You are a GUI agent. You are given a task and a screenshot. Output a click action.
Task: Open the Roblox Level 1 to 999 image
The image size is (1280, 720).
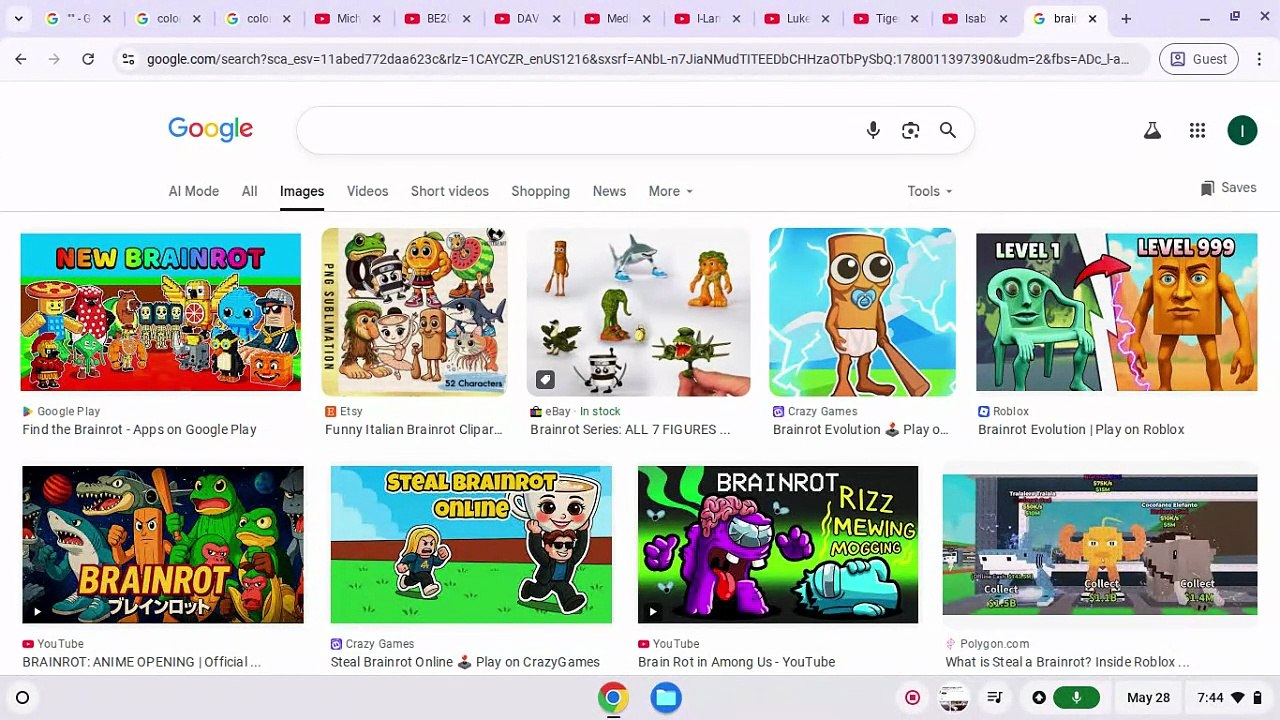(1116, 312)
